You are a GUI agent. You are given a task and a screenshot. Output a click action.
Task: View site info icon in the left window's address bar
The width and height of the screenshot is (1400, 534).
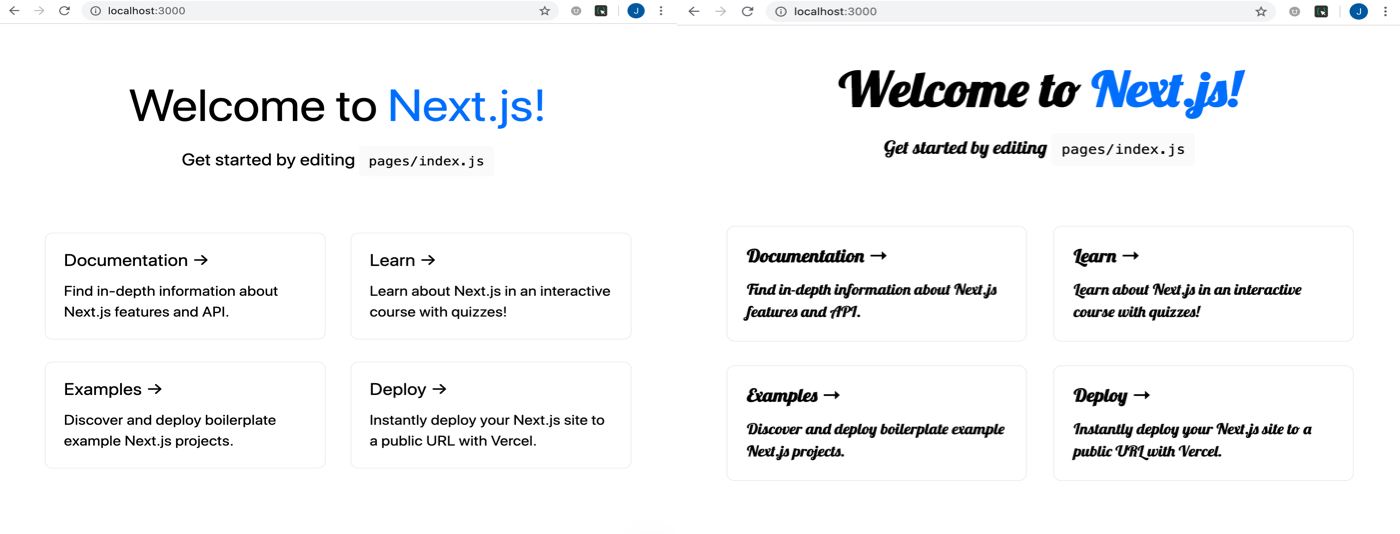click(x=96, y=11)
